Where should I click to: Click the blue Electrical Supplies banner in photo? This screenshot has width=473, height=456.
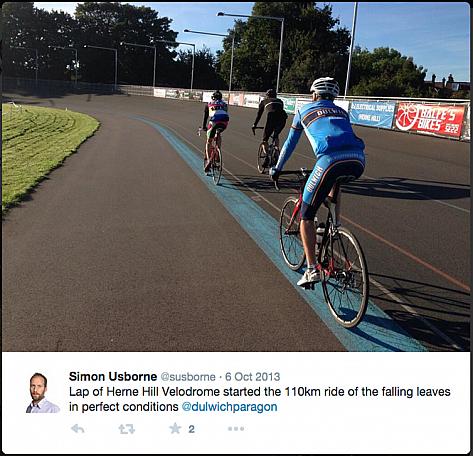tap(372, 114)
